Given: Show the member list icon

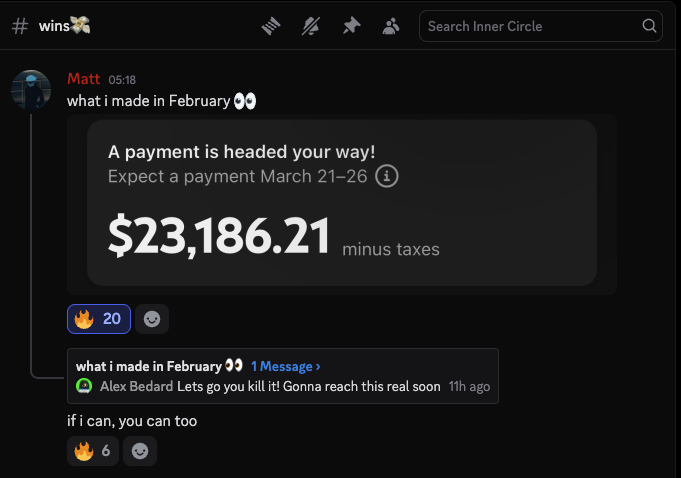Looking at the screenshot, I should click(391, 26).
